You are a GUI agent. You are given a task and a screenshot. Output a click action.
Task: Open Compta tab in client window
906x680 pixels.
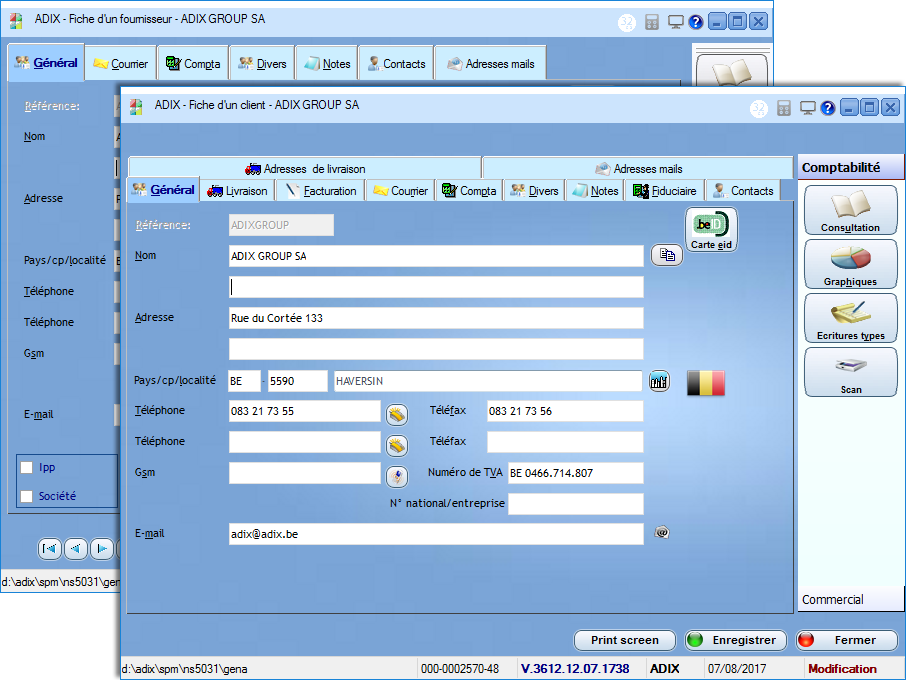[469, 191]
